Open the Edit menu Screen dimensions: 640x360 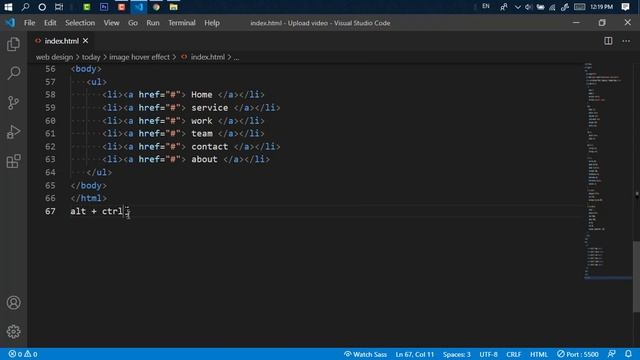click(x=50, y=23)
